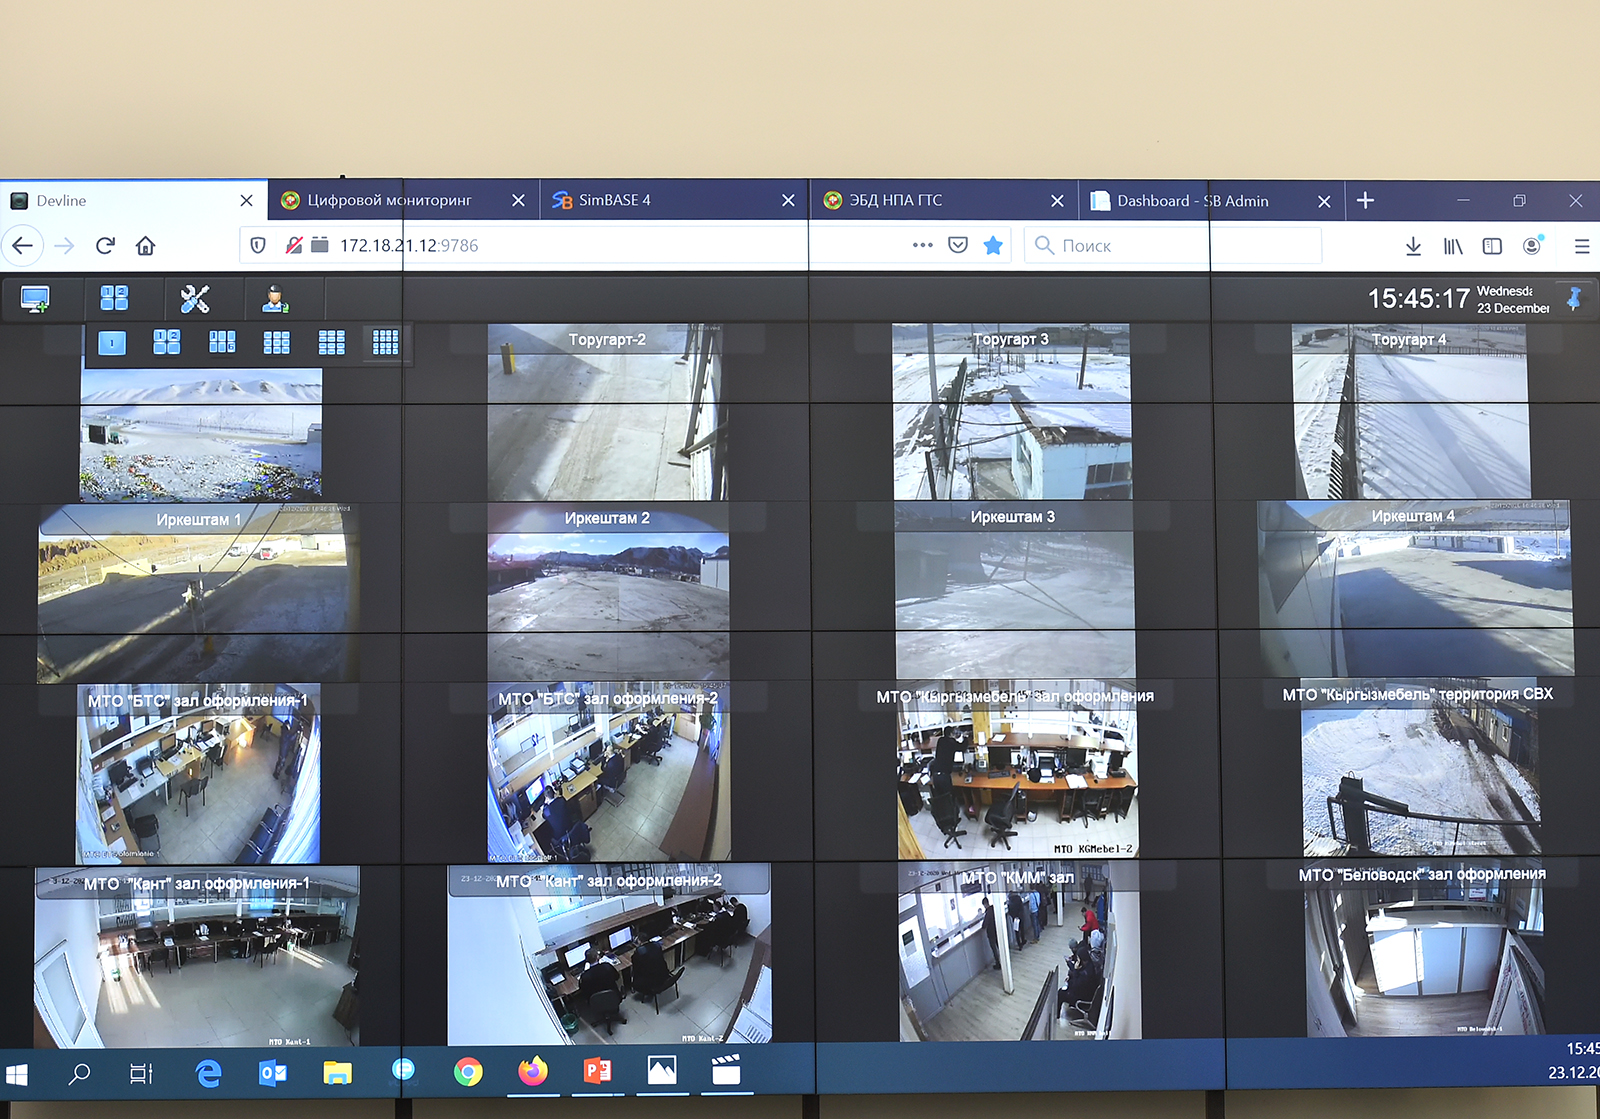Click the operator user icon
Image resolution: width=1600 pixels, height=1119 pixels.
[275, 299]
